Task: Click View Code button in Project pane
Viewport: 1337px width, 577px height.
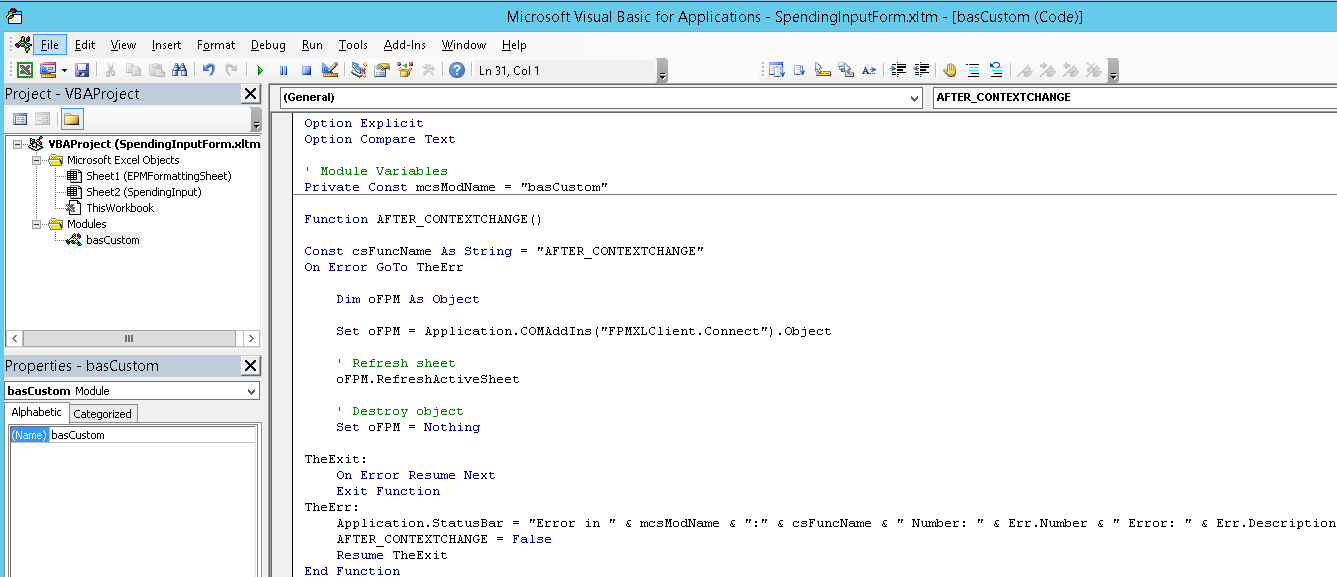Action: click(x=20, y=119)
